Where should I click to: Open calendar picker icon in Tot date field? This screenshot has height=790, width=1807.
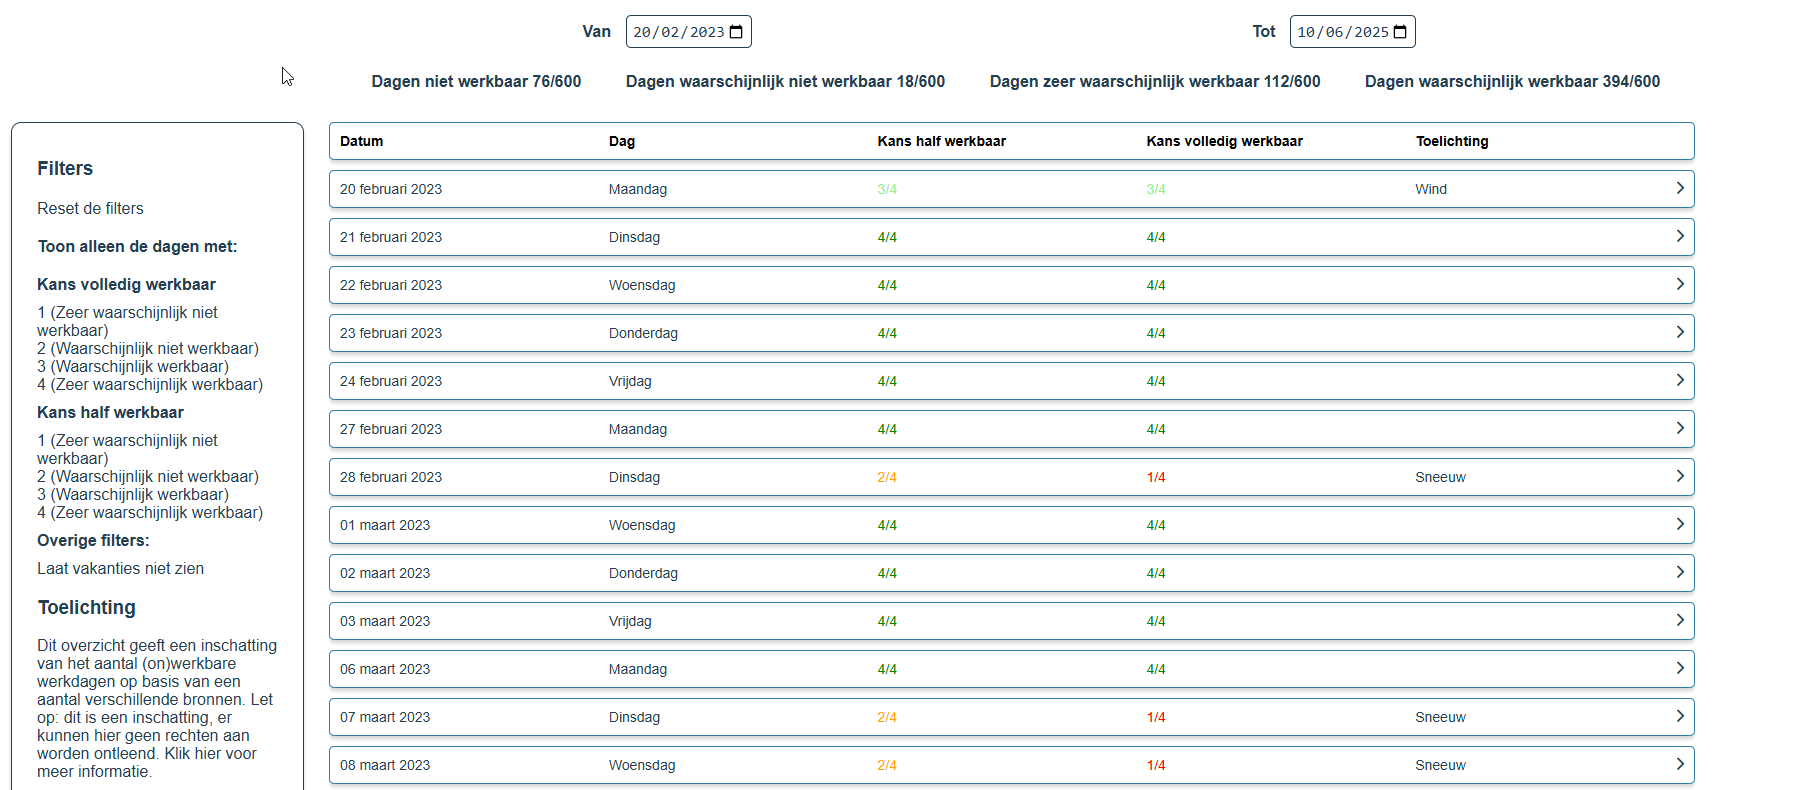click(x=1400, y=32)
